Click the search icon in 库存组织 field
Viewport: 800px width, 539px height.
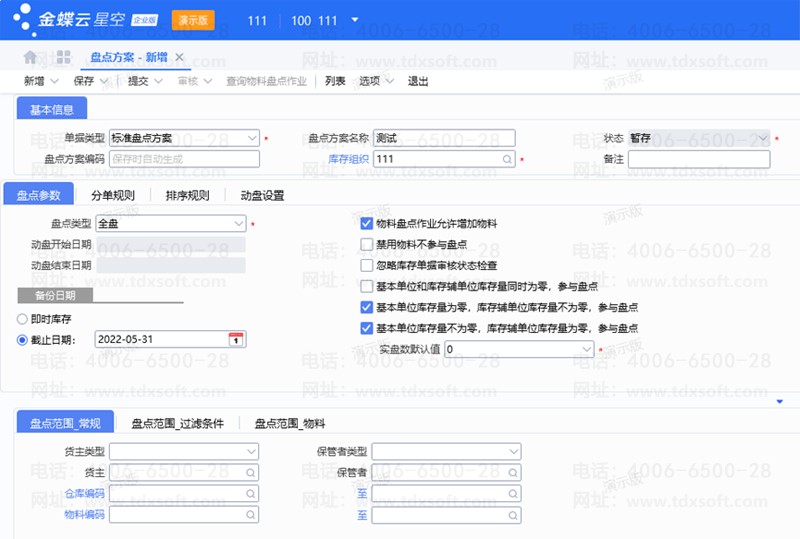click(507, 159)
